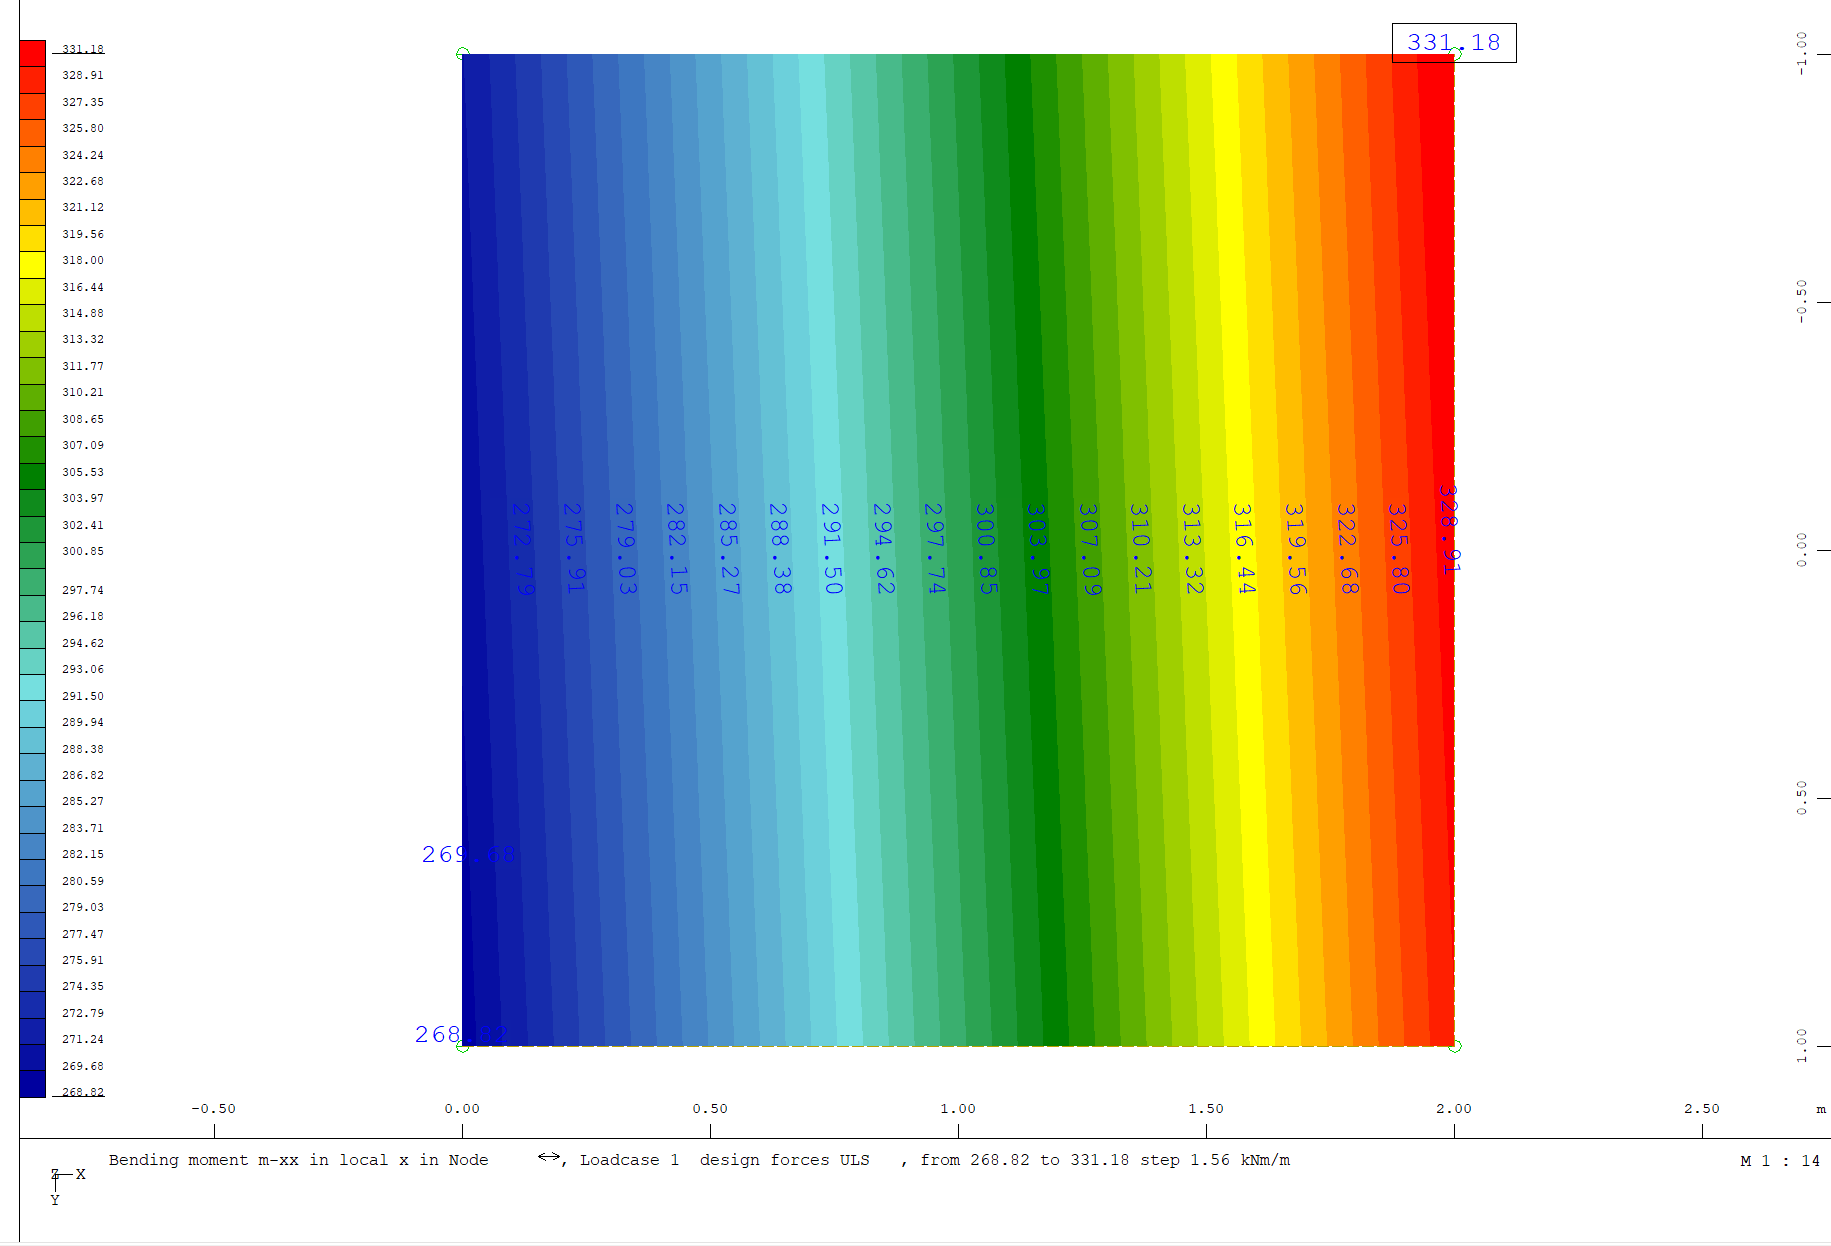This screenshot has width=1831, height=1246.
Task: Click the bottom-right green node marker
Action: point(1455,1046)
